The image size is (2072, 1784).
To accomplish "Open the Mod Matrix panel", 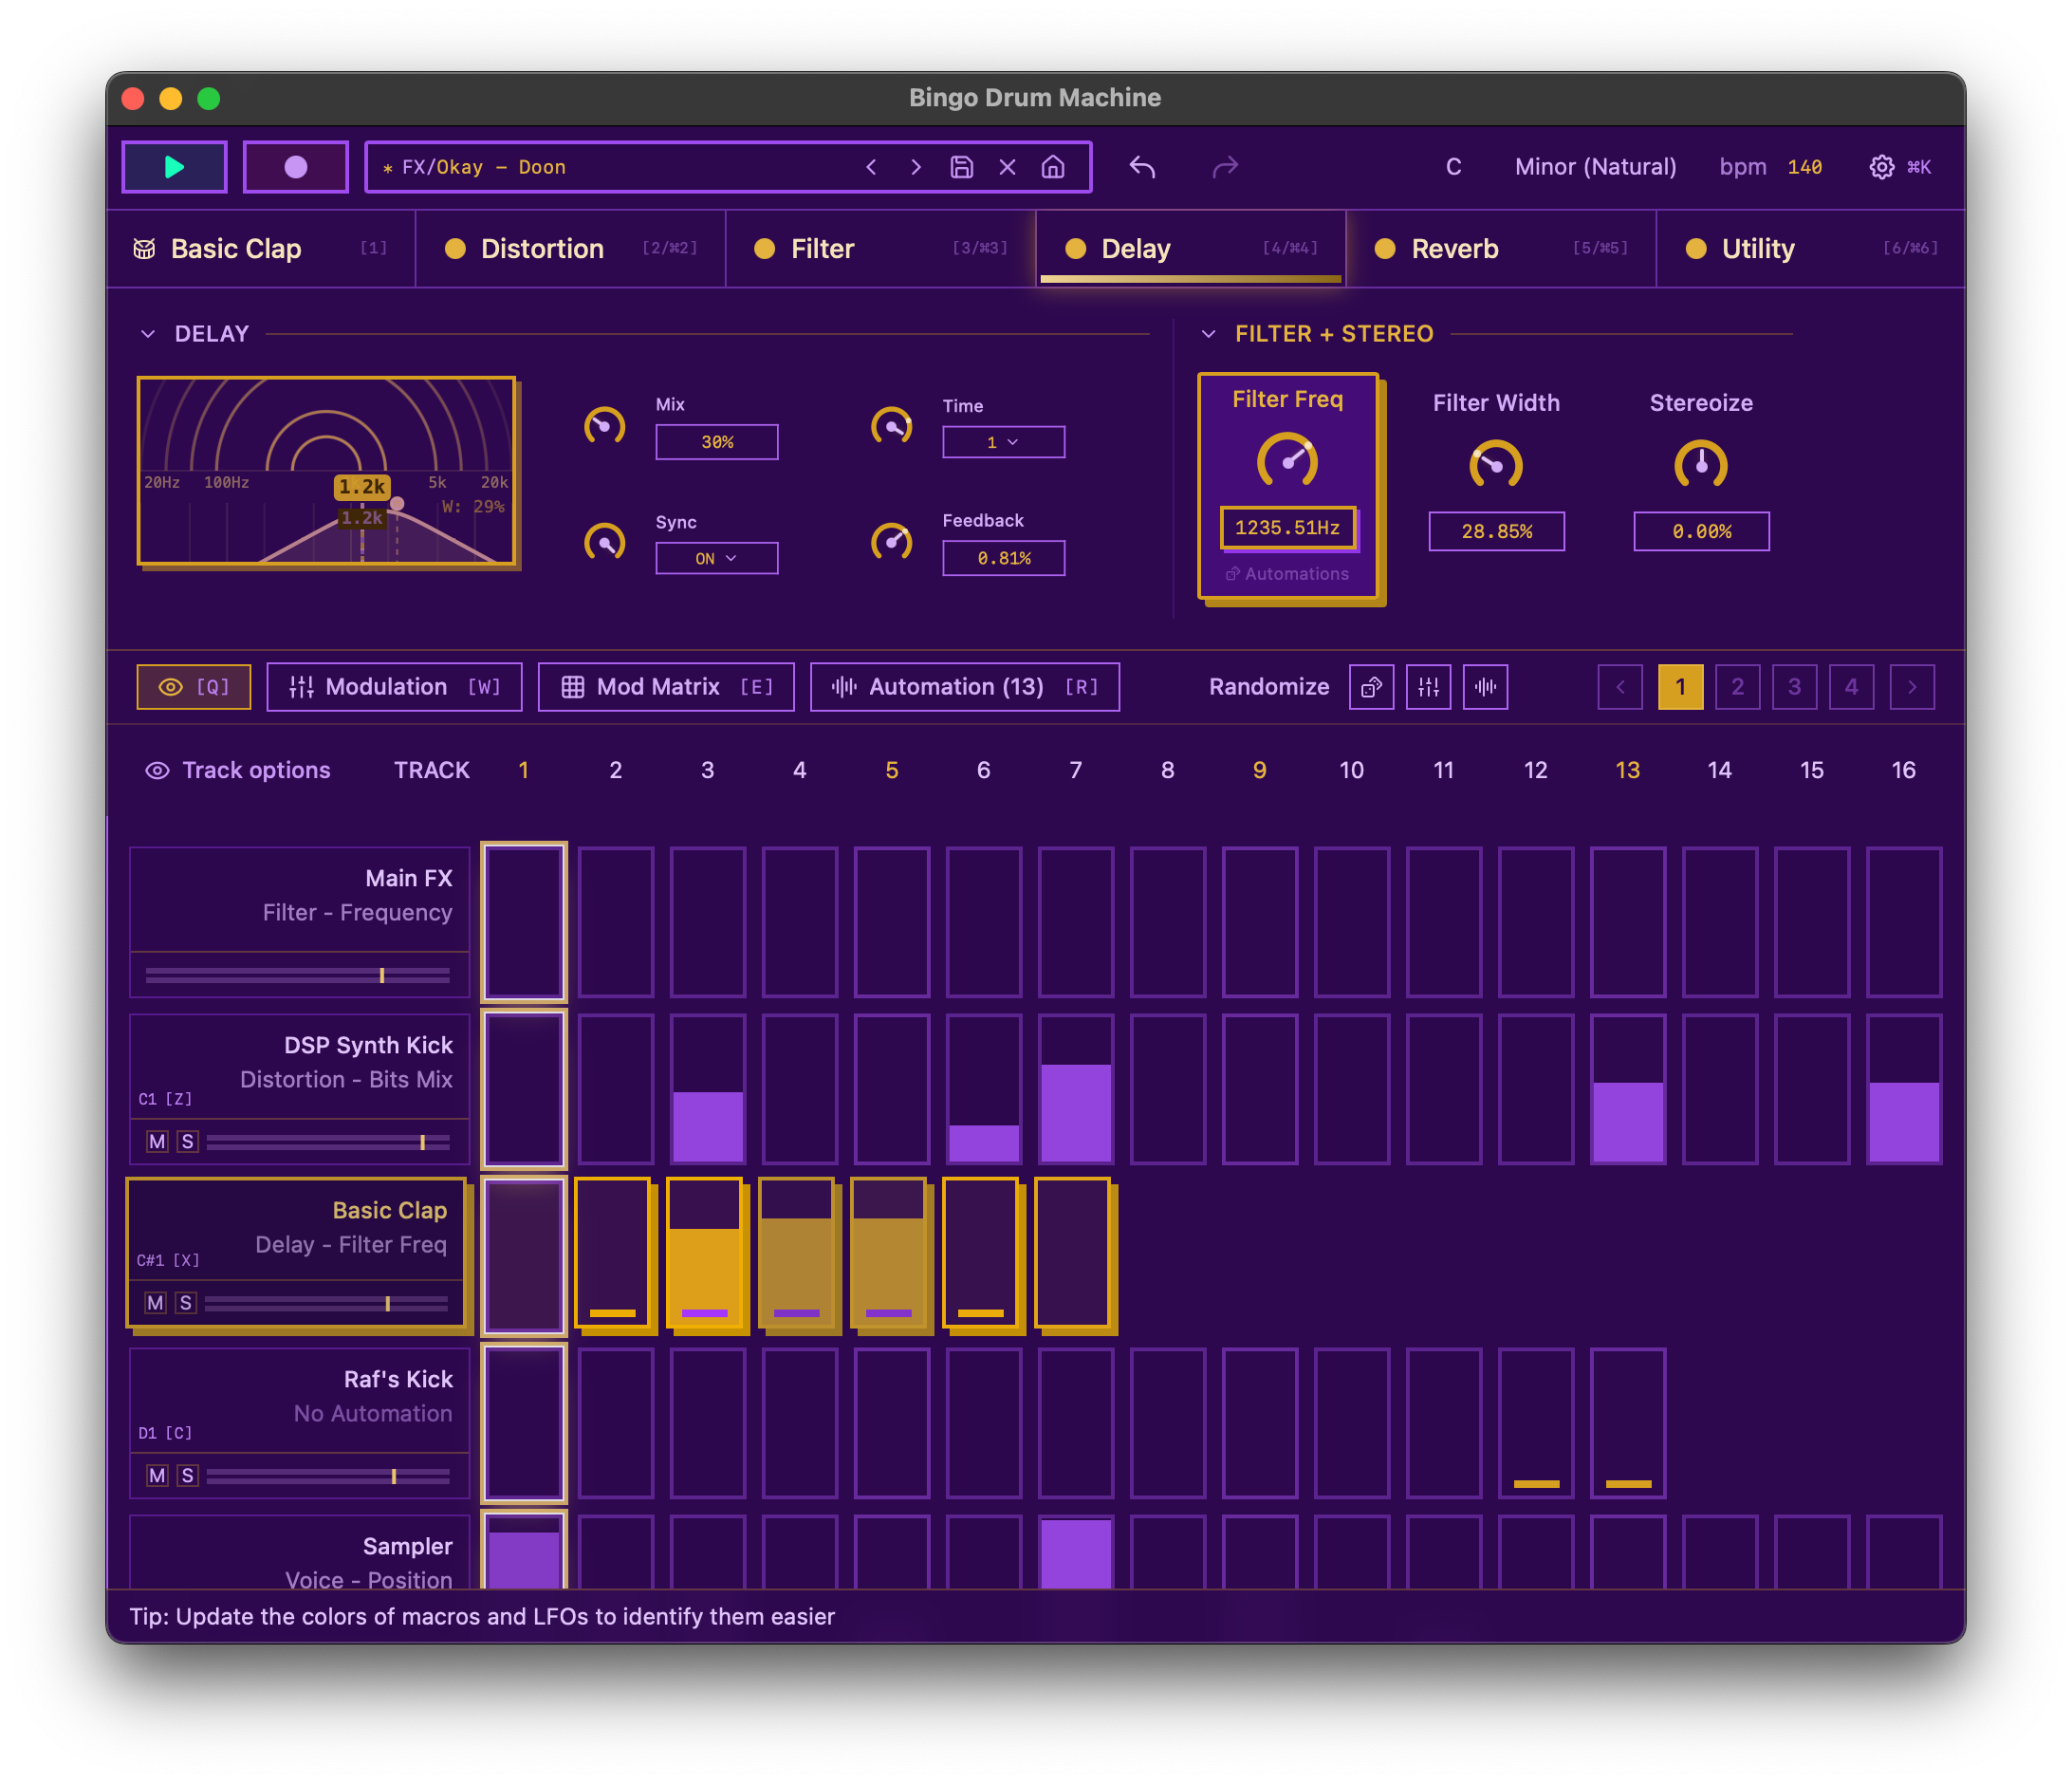I will point(666,687).
